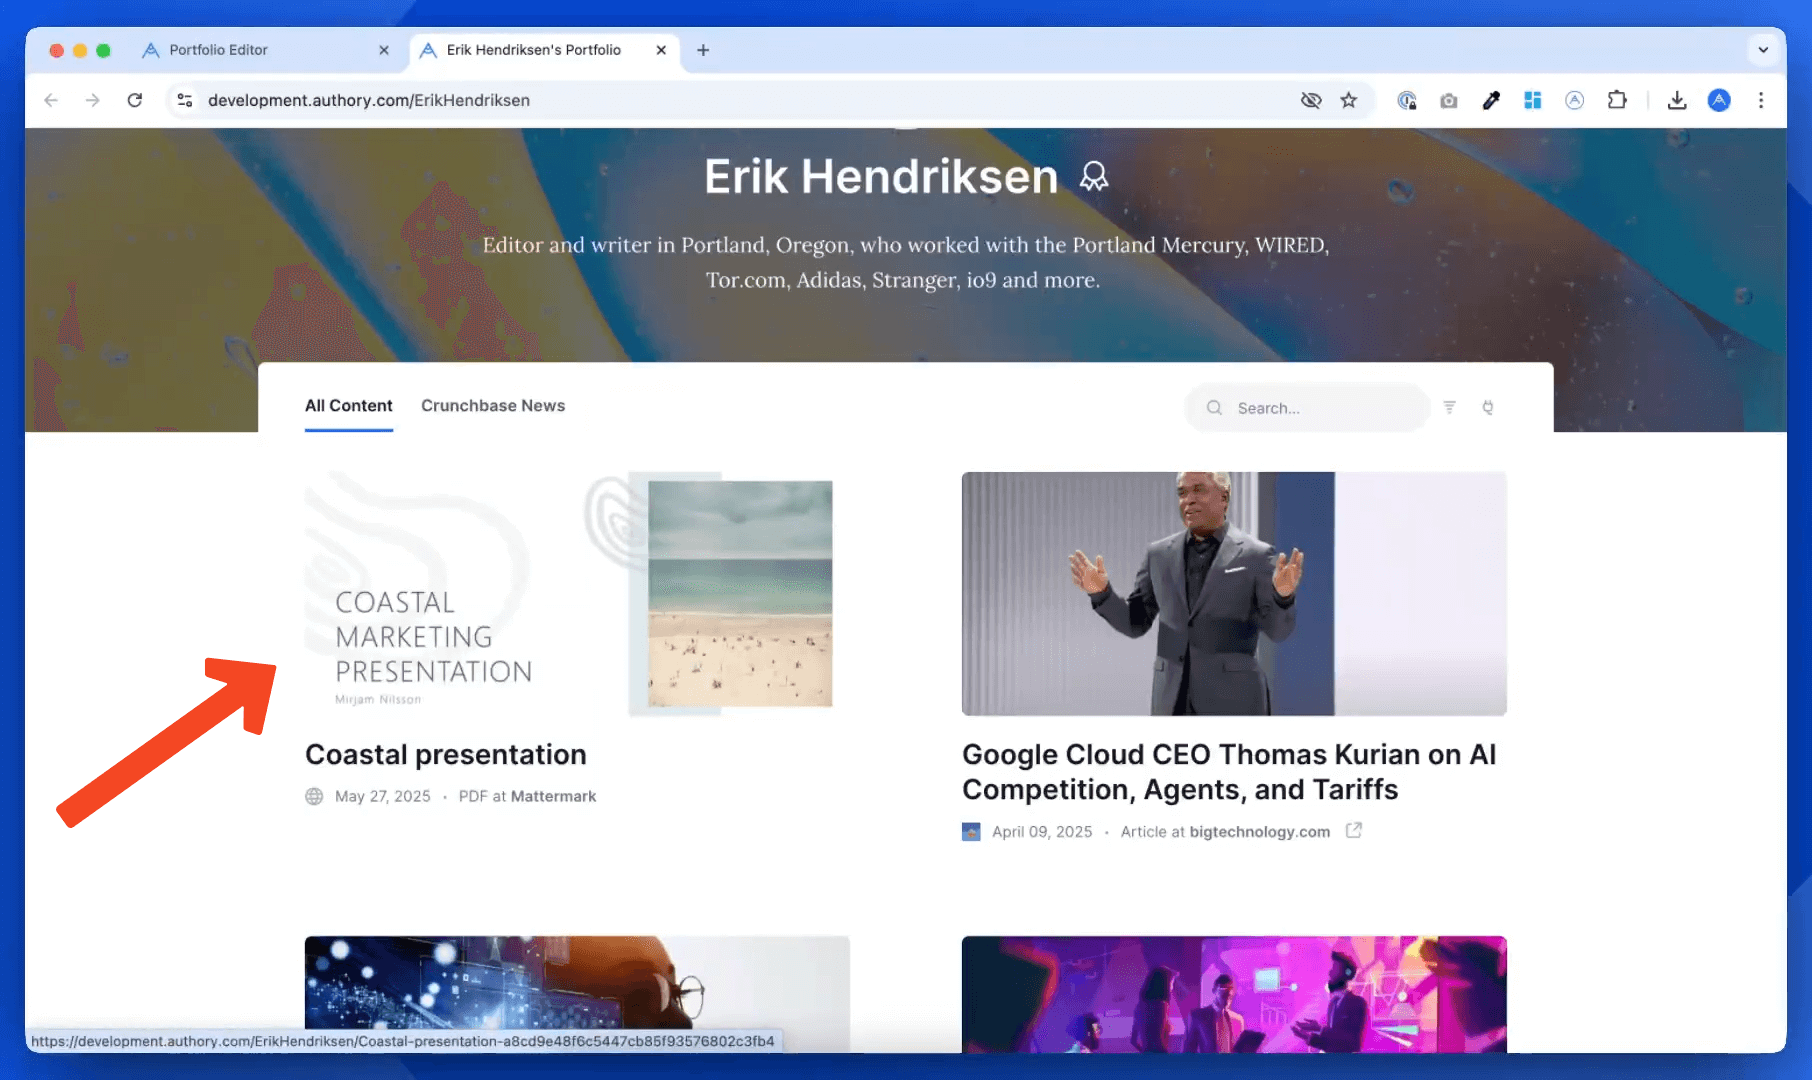
Task: Click the first extension icon next to star
Action: (x=1407, y=100)
